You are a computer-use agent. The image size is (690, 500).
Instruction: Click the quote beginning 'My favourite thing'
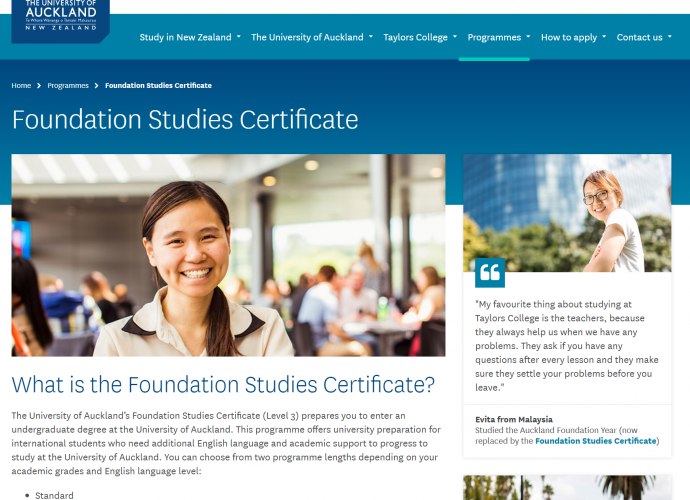[567, 346]
